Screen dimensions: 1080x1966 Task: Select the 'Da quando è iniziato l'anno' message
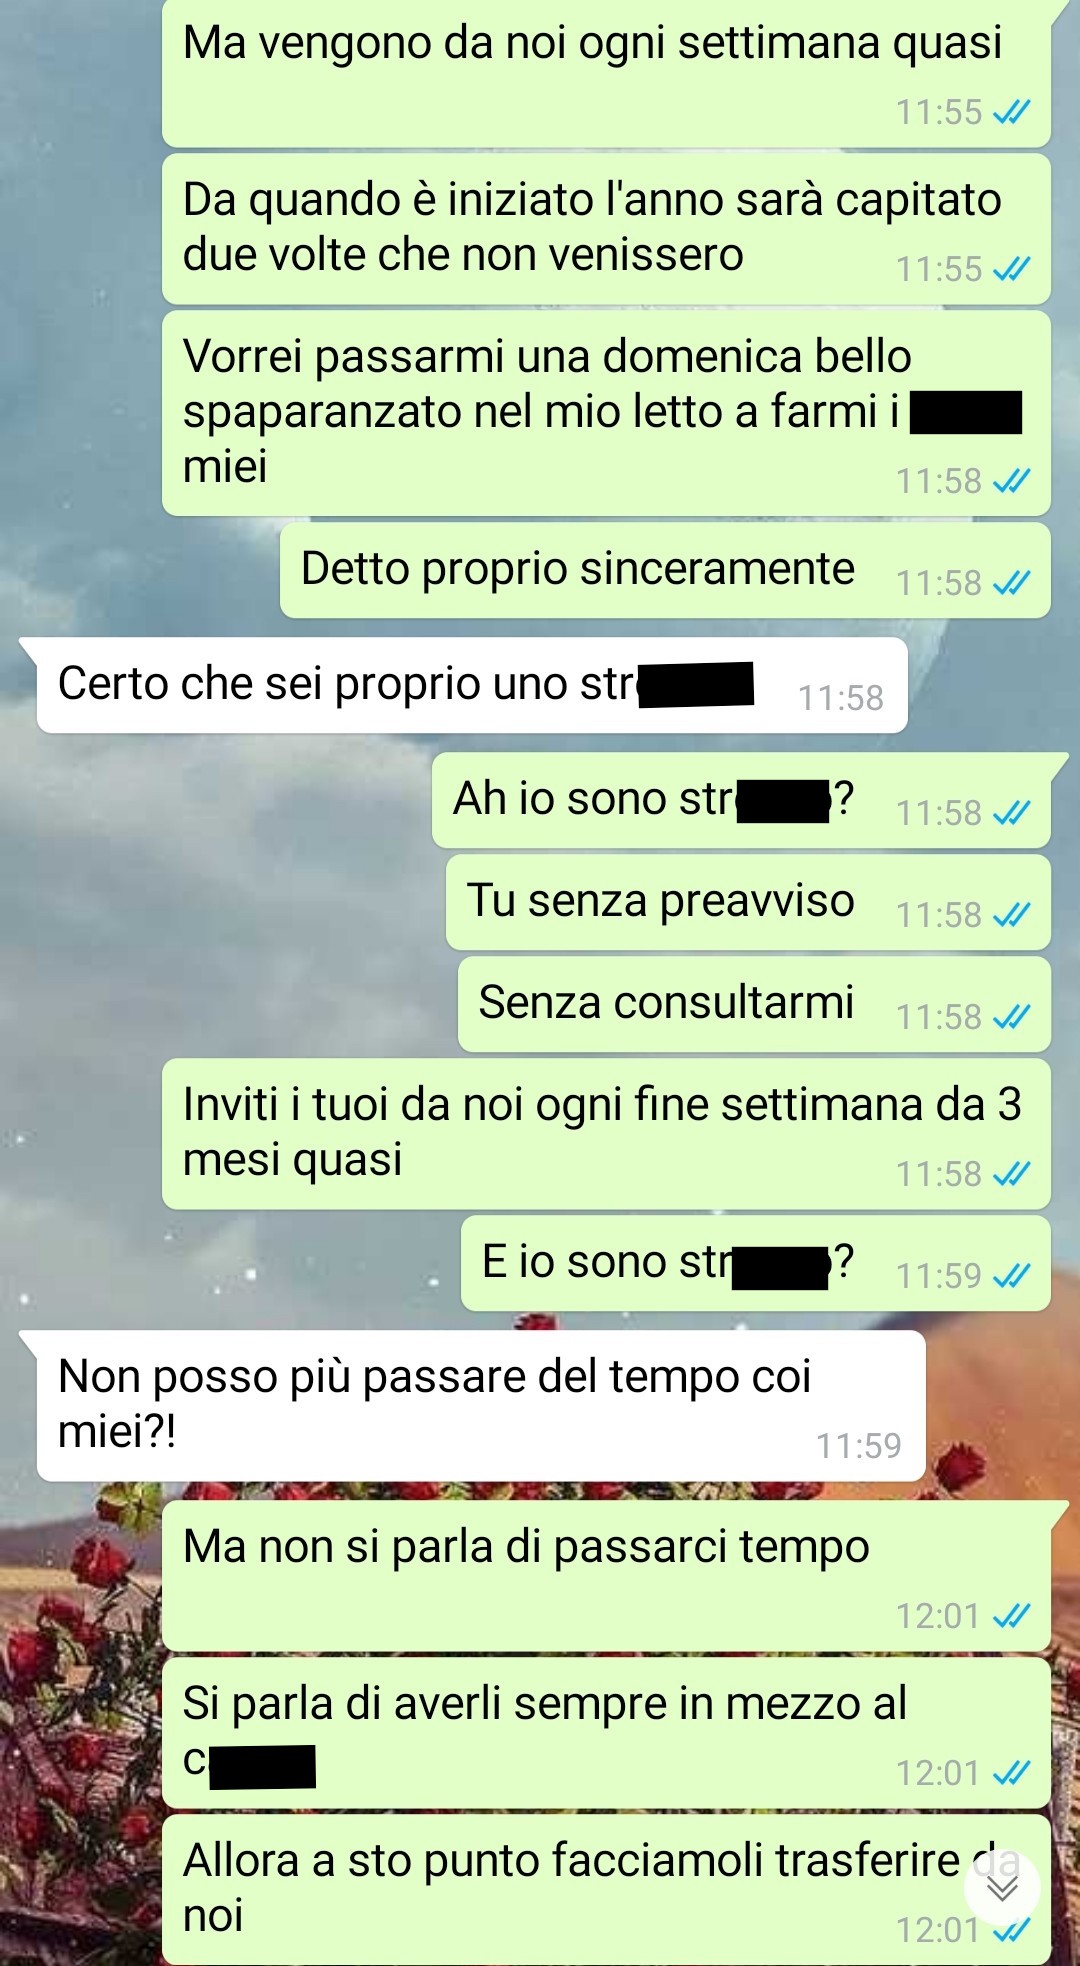(606, 228)
